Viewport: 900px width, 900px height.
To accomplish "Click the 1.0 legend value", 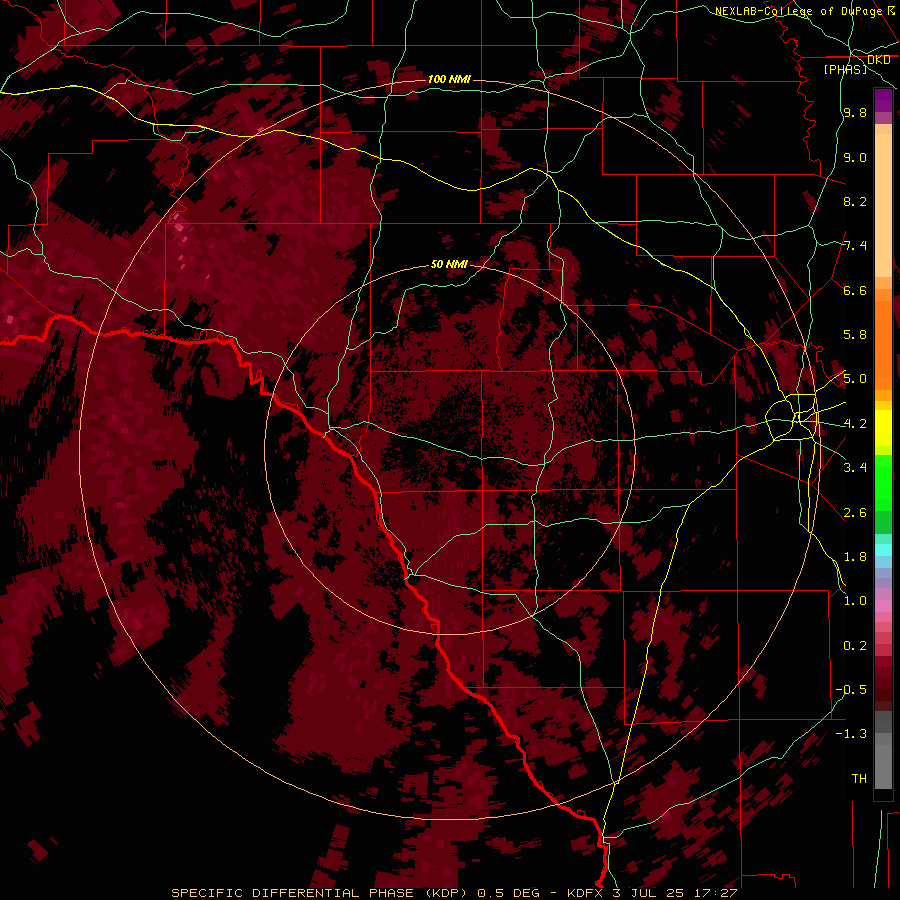I will [855, 601].
